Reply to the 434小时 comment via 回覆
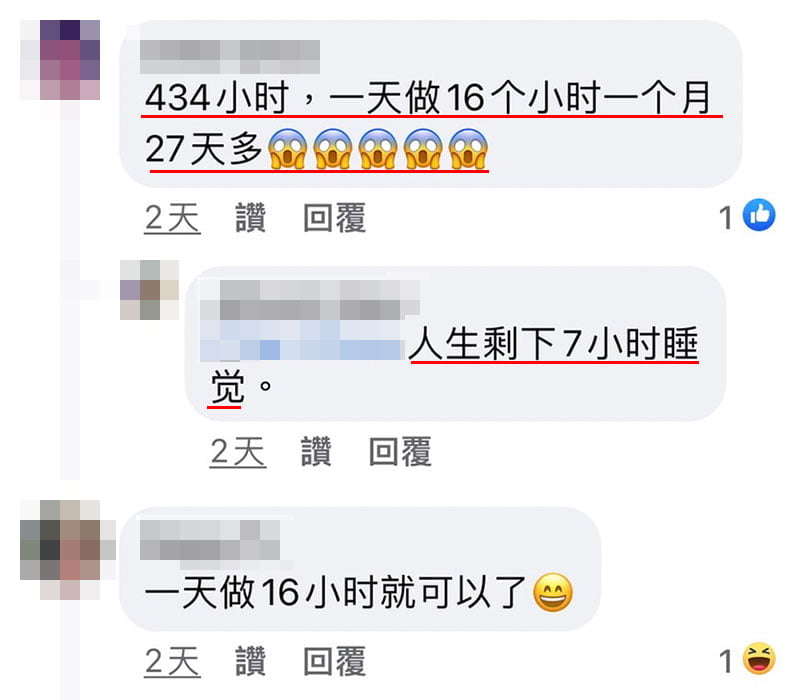The height and width of the screenshot is (700, 800). [335, 218]
